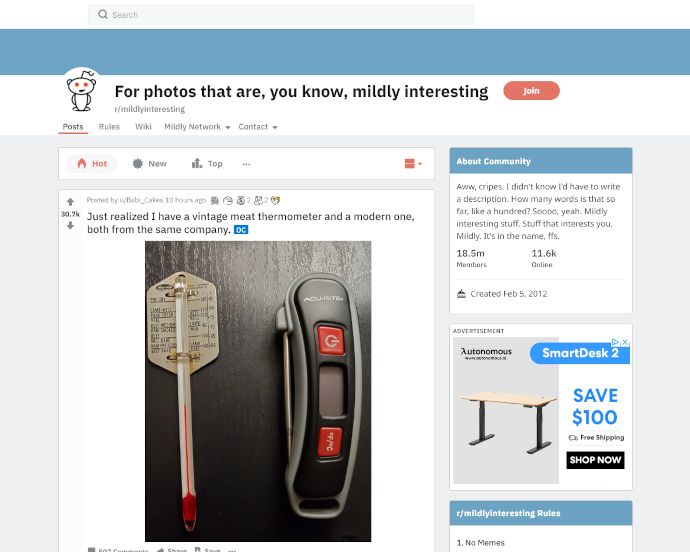Open the AdChoices info icon
This screenshot has width=690, height=552.
tap(616, 342)
